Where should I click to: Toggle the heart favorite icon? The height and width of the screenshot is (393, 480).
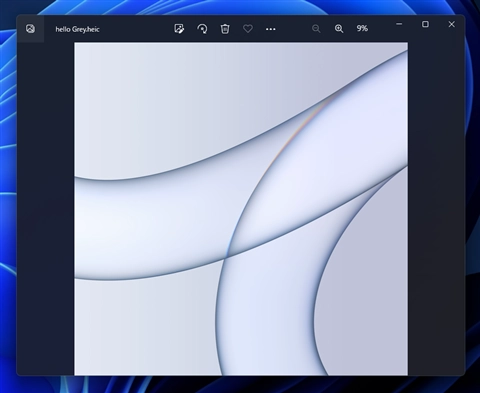tap(248, 29)
